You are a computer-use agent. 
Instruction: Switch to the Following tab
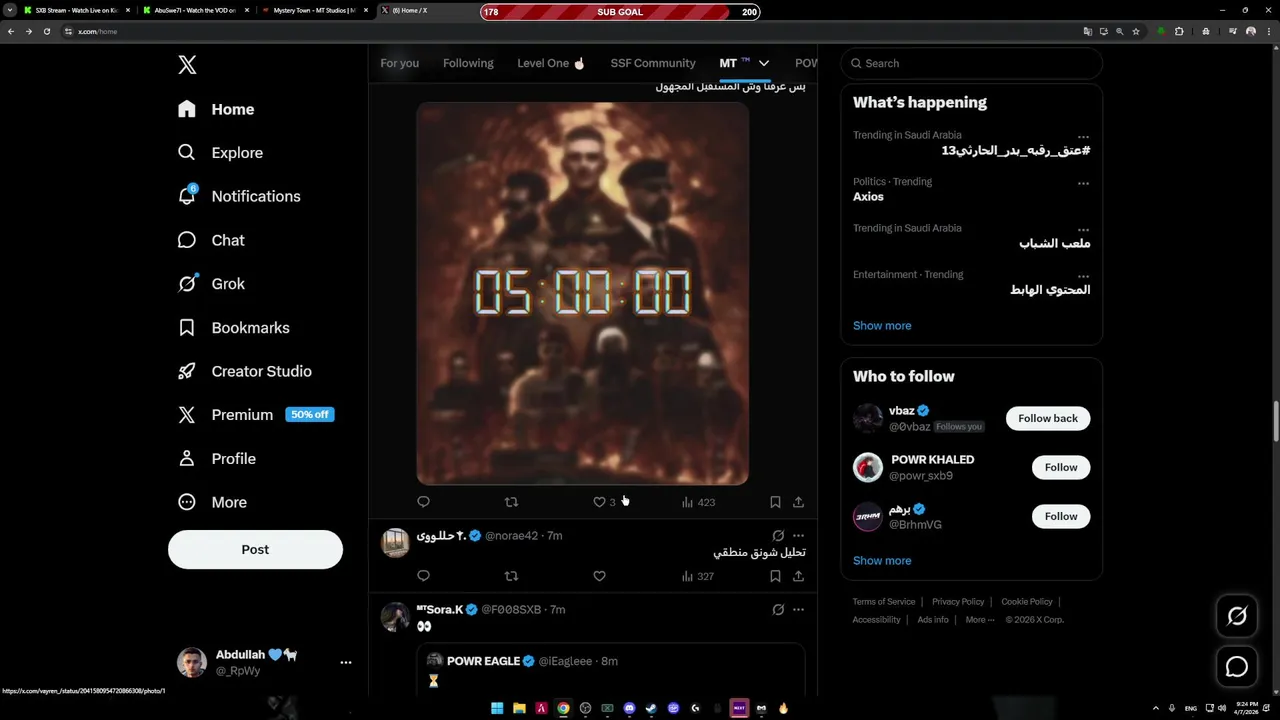pos(468,63)
